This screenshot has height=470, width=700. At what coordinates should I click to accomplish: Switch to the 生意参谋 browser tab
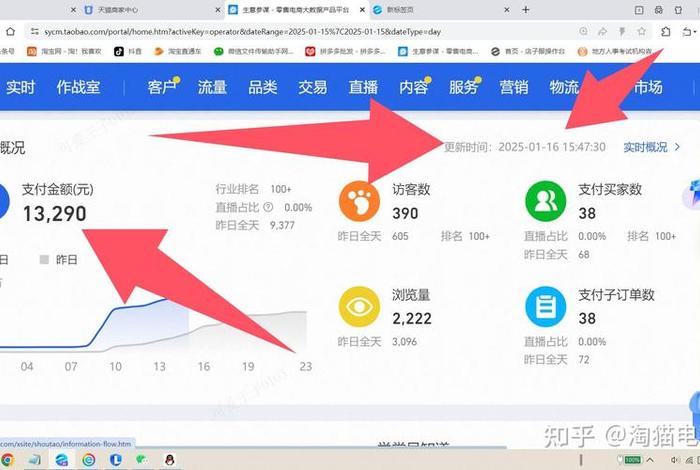tap(297, 10)
